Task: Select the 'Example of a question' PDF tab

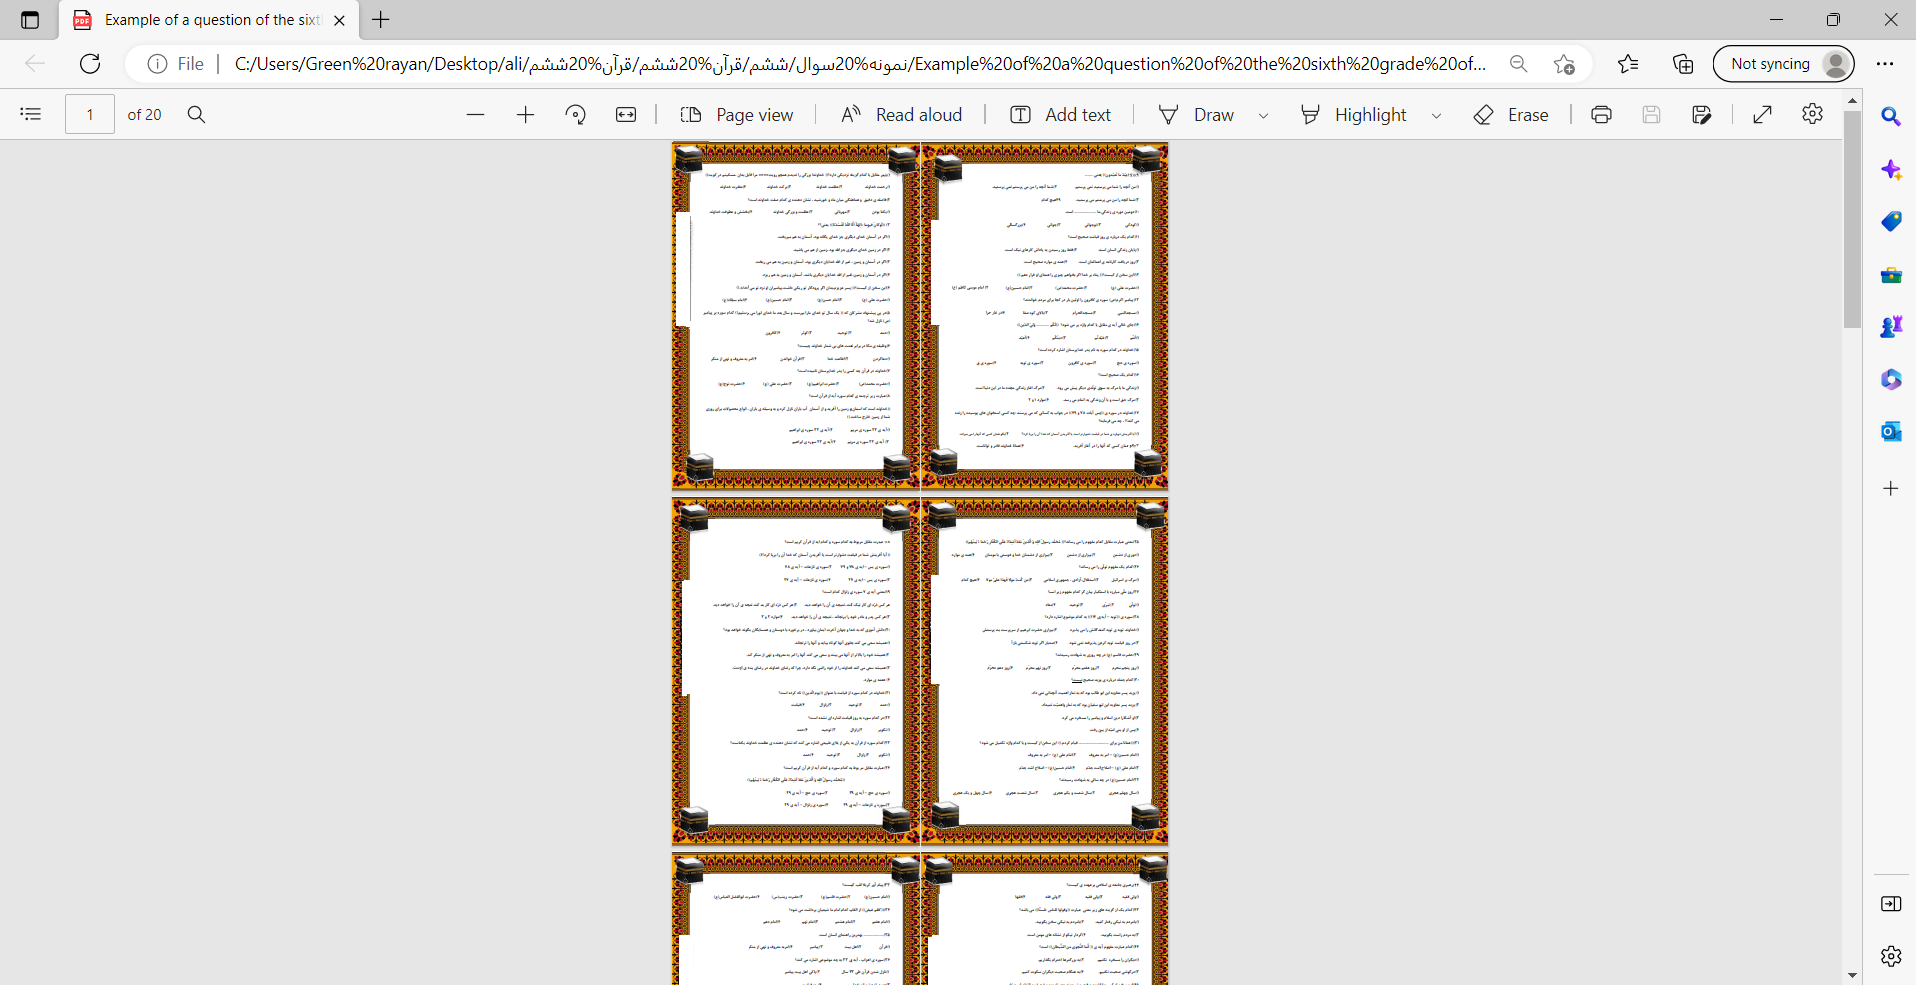Action: point(210,20)
